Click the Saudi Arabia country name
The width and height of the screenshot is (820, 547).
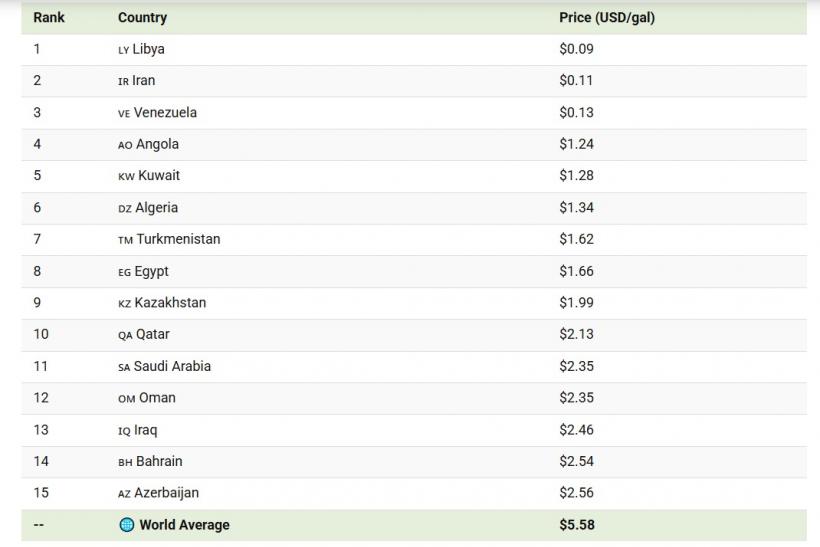tap(172, 366)
